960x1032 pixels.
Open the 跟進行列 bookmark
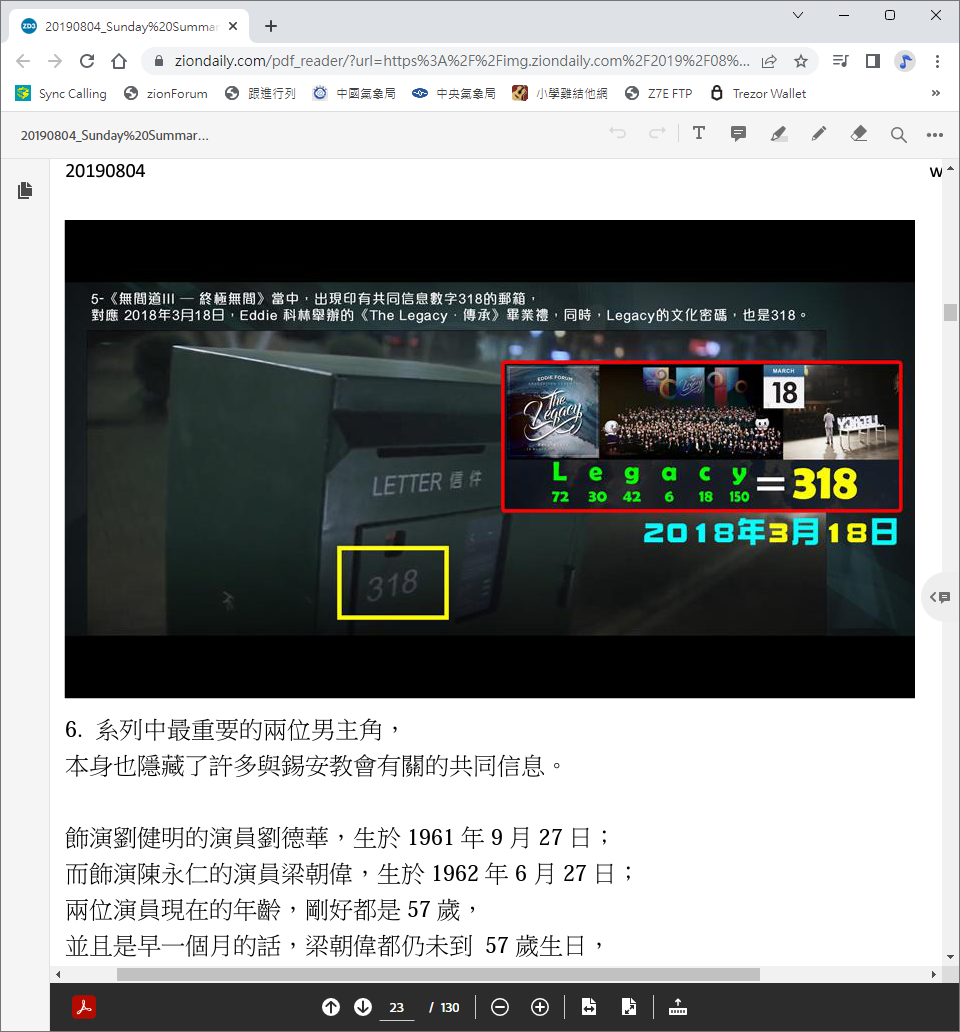click(260, 93)
